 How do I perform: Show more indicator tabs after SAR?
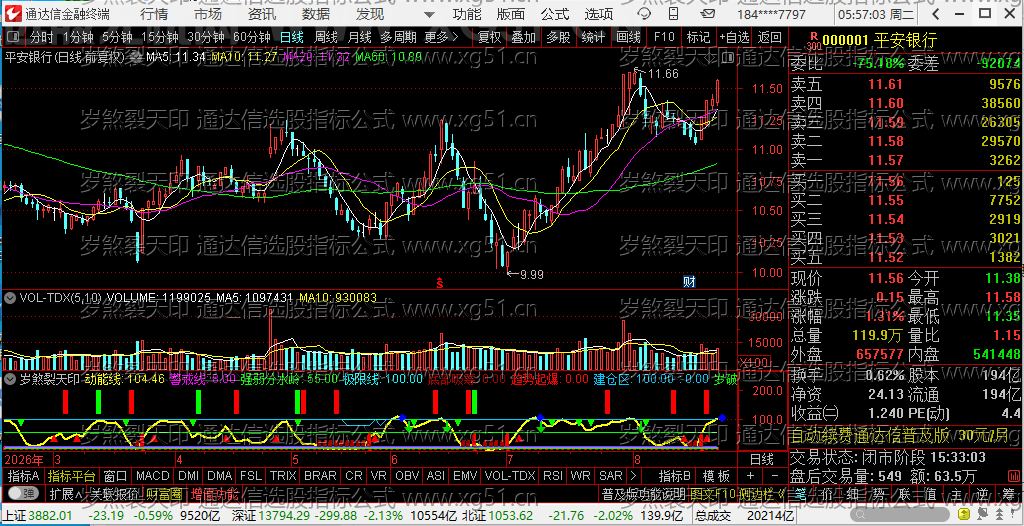[633, 476]
